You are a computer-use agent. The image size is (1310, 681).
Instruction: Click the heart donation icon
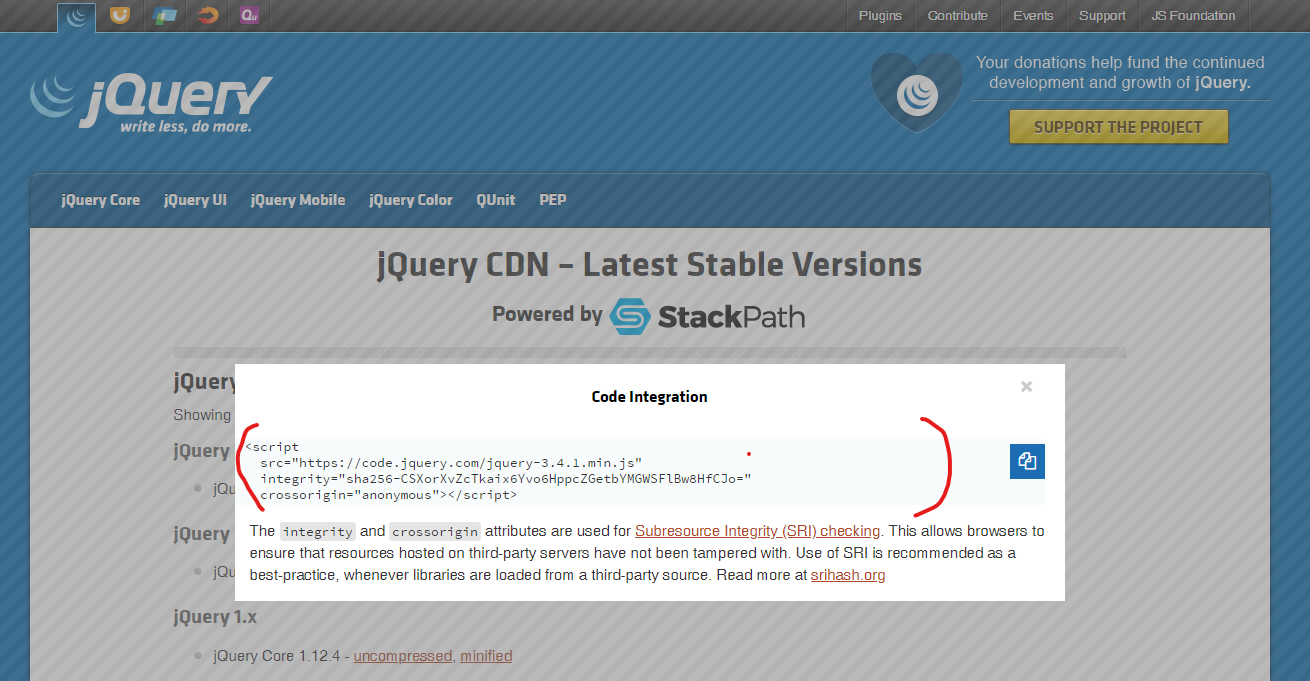(x=916, y=93)
